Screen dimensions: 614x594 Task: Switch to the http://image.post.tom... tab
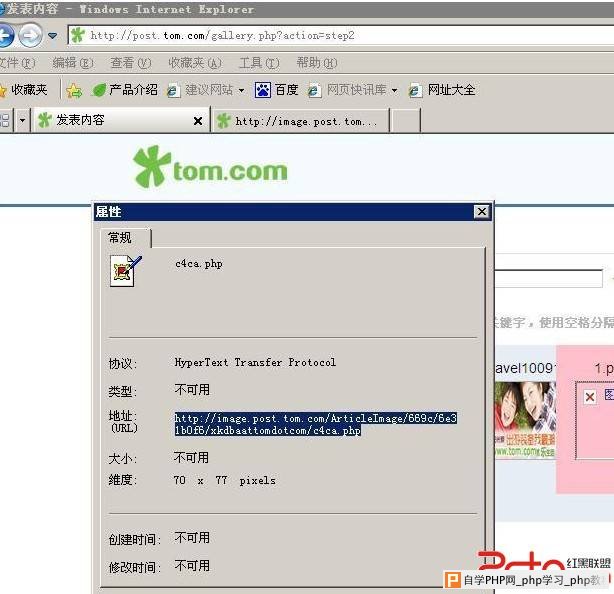pyautogui.click(x=301, y=121)
